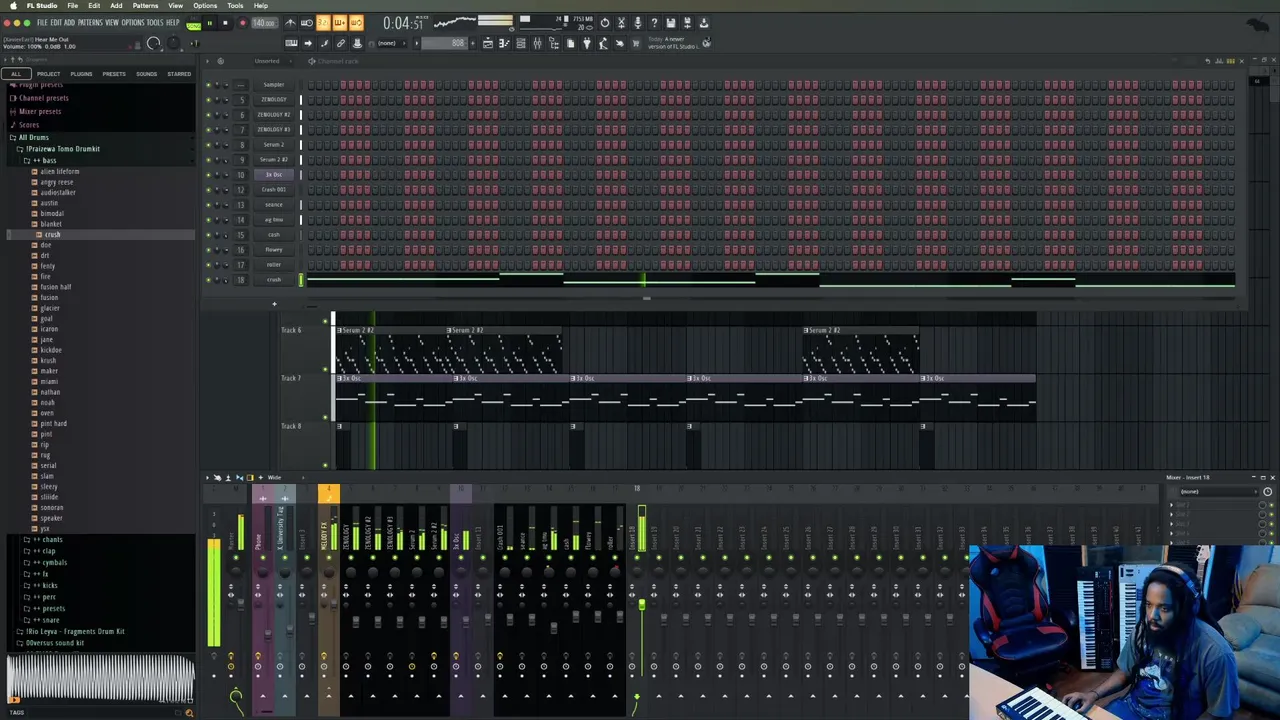The width and height of the screenshot is (1280, 720).
Task: Click the 0:04:51 song time display
Action: pyautogui.click(x=404, y=23)
